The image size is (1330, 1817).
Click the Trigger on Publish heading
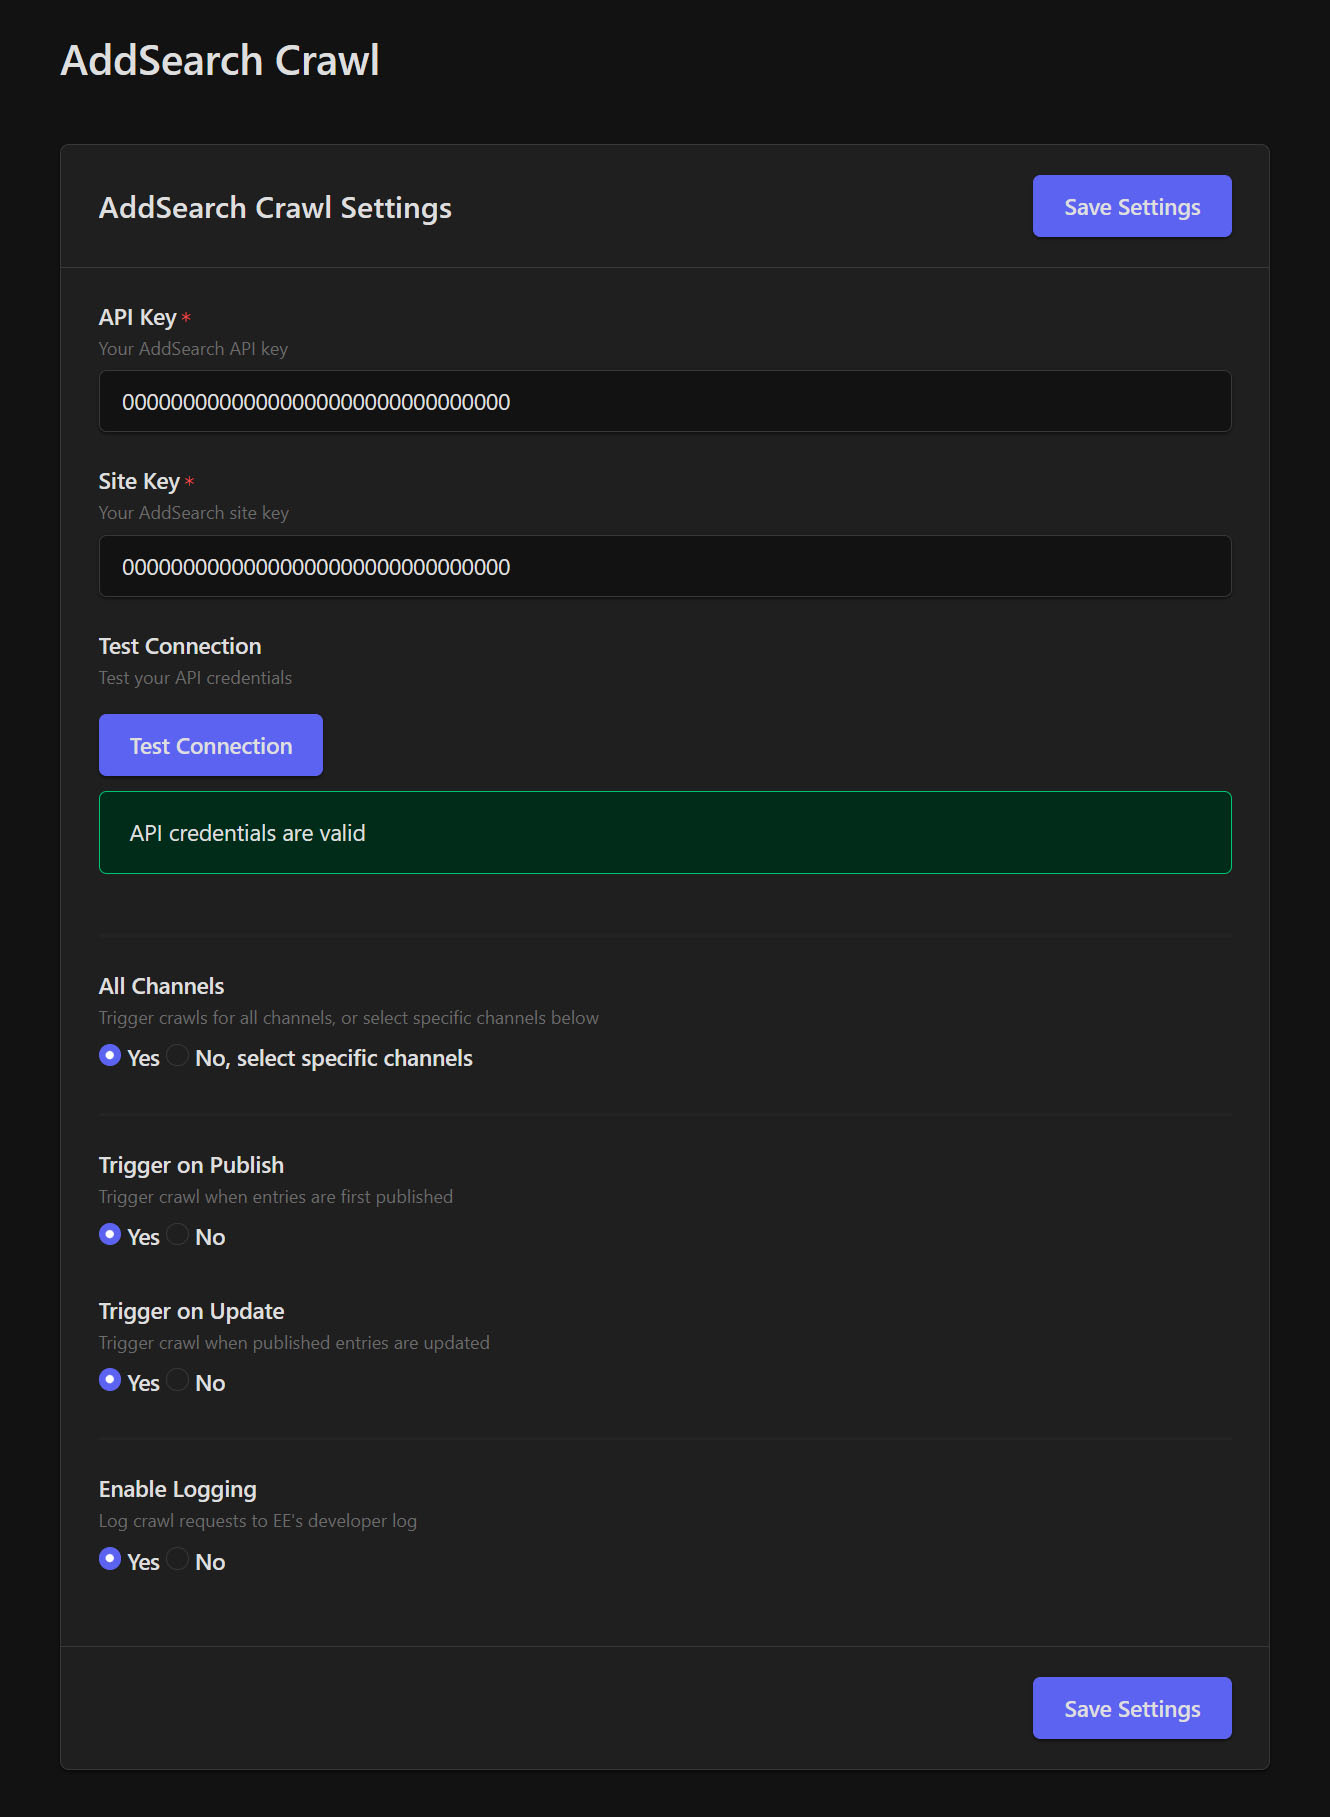tap(191, 1165)
